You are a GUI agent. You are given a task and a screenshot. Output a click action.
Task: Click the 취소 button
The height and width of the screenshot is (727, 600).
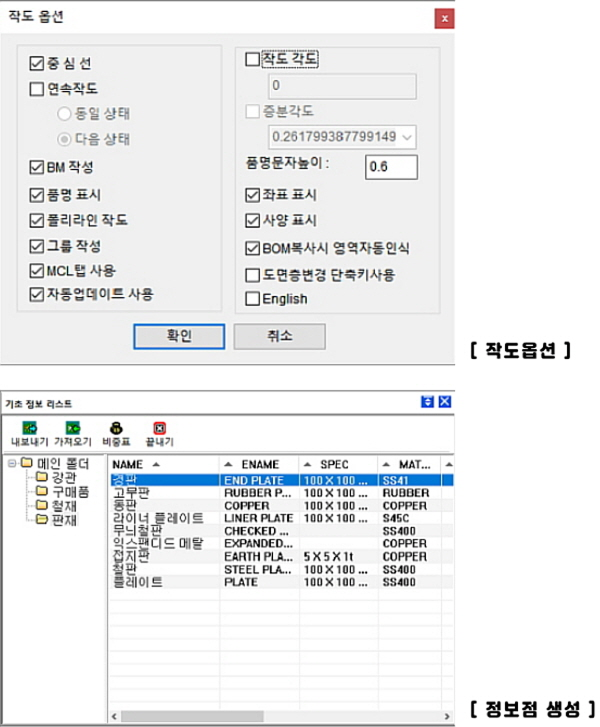pyautogui.click(x=280, y=336)
